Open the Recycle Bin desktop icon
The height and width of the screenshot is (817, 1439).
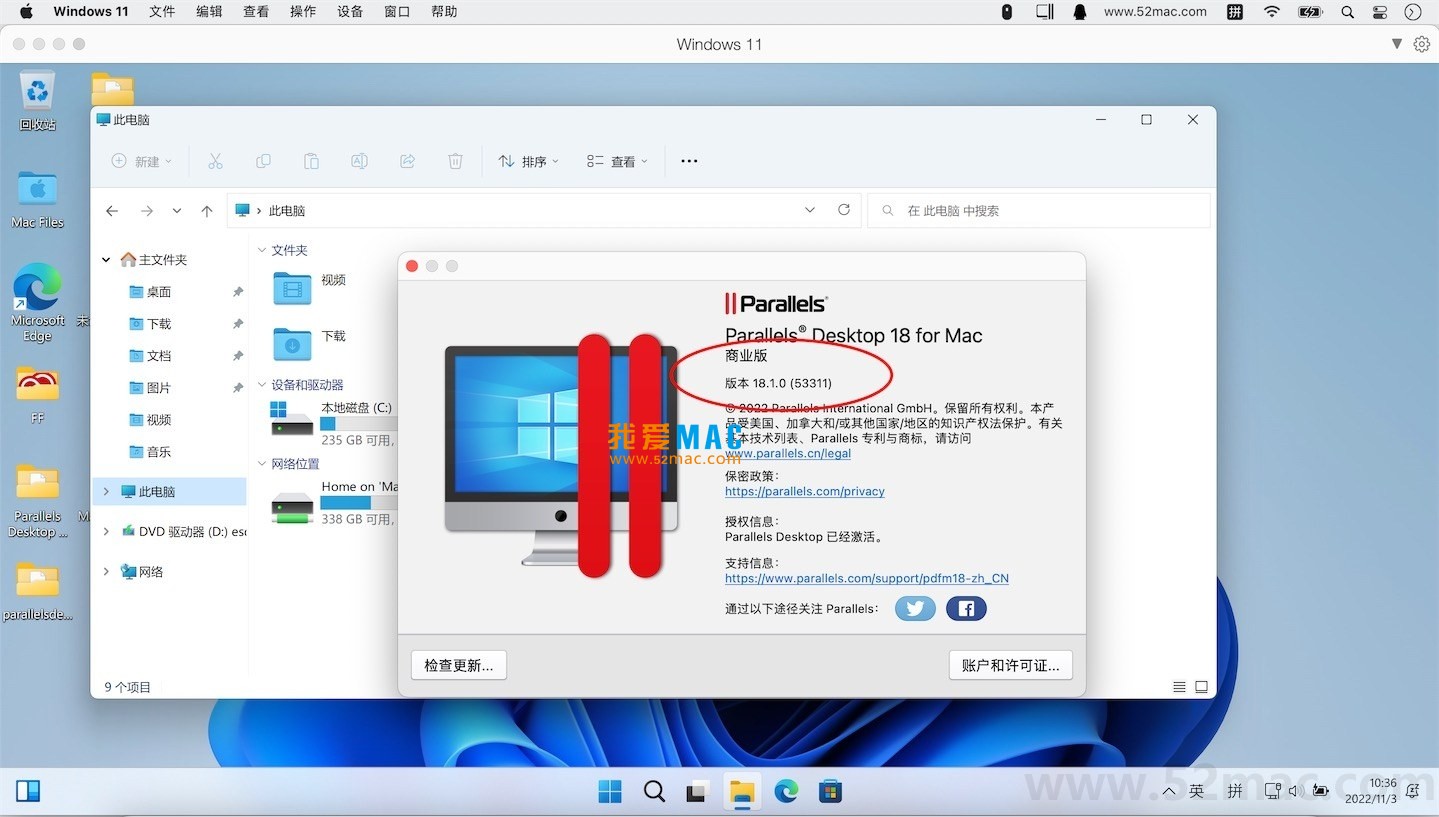pos(37,101)
